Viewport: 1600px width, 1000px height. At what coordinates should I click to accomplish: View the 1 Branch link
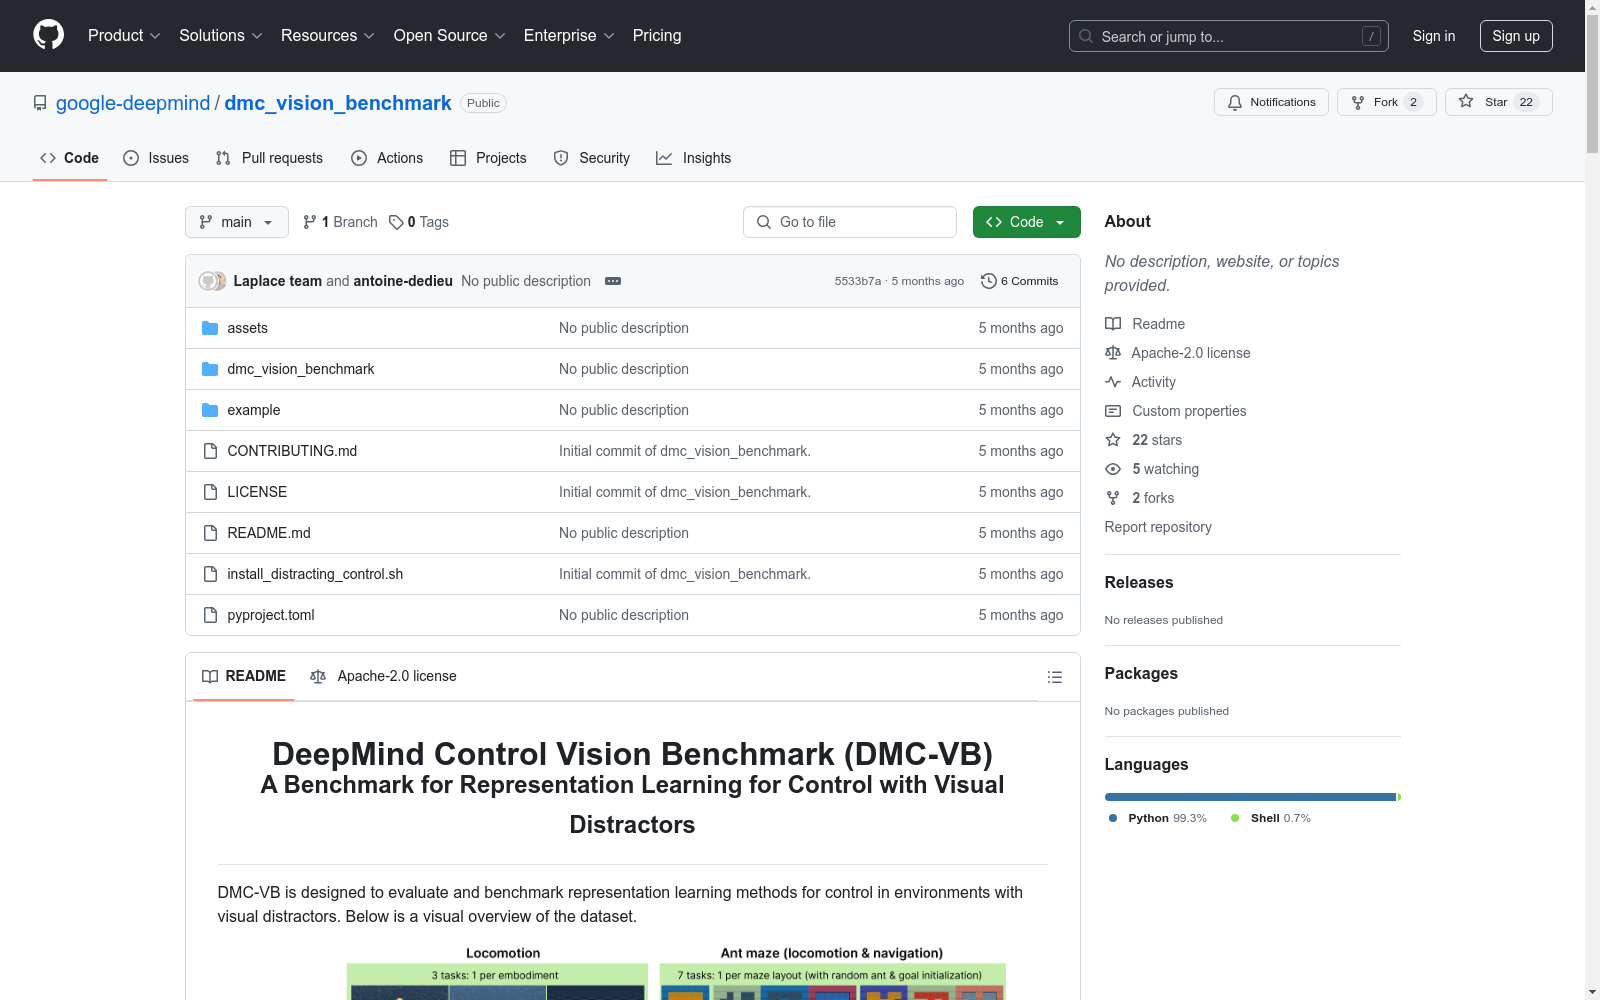[340, 222]
